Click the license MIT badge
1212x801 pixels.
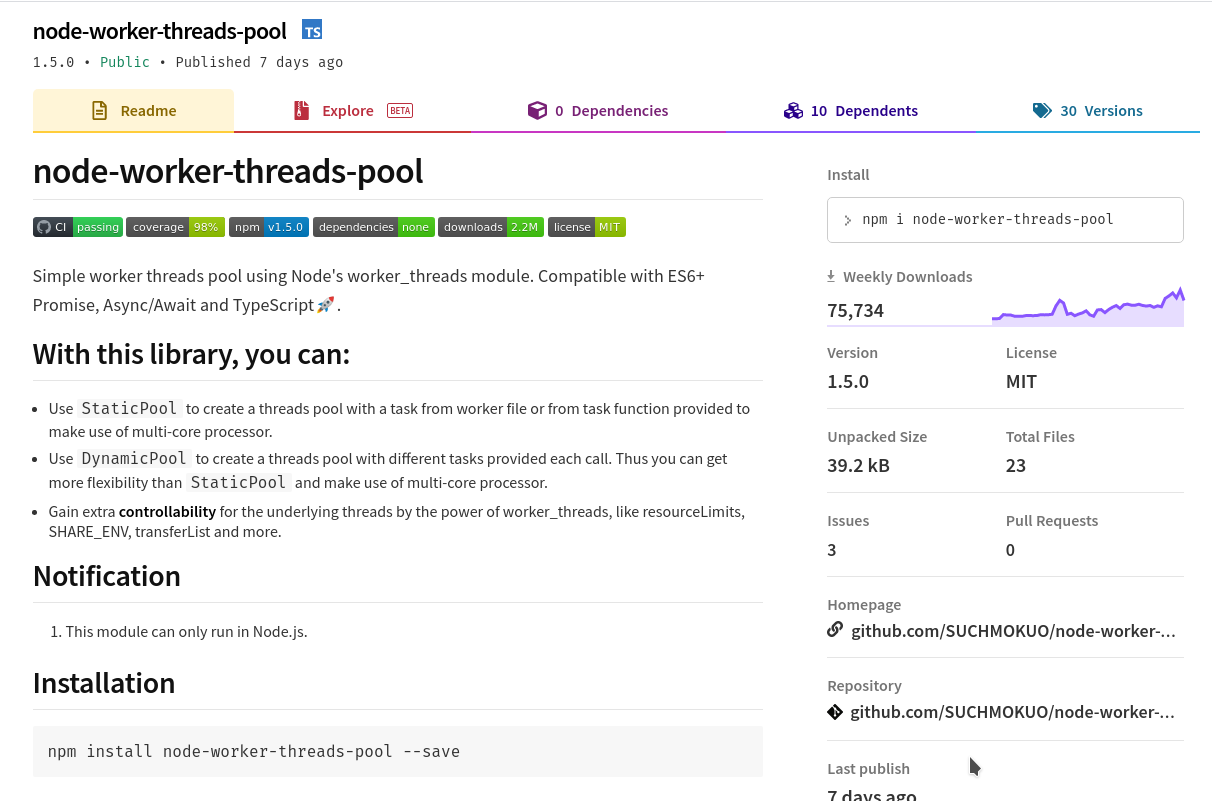[587, 227]
